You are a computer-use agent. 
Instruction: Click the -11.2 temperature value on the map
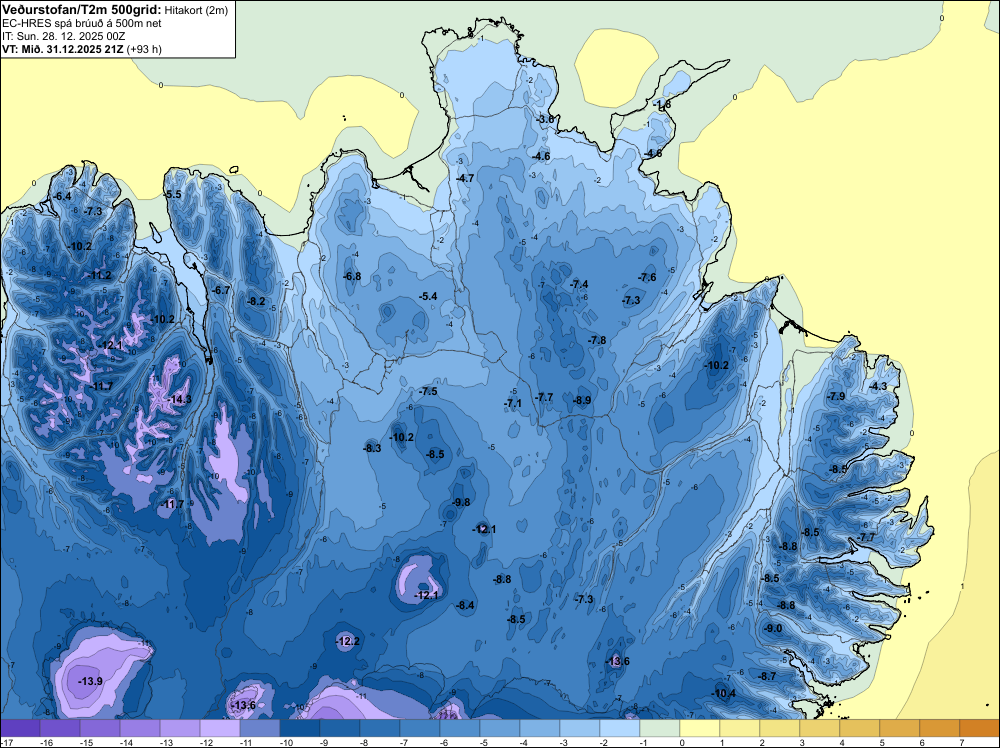tap(100, 275)
